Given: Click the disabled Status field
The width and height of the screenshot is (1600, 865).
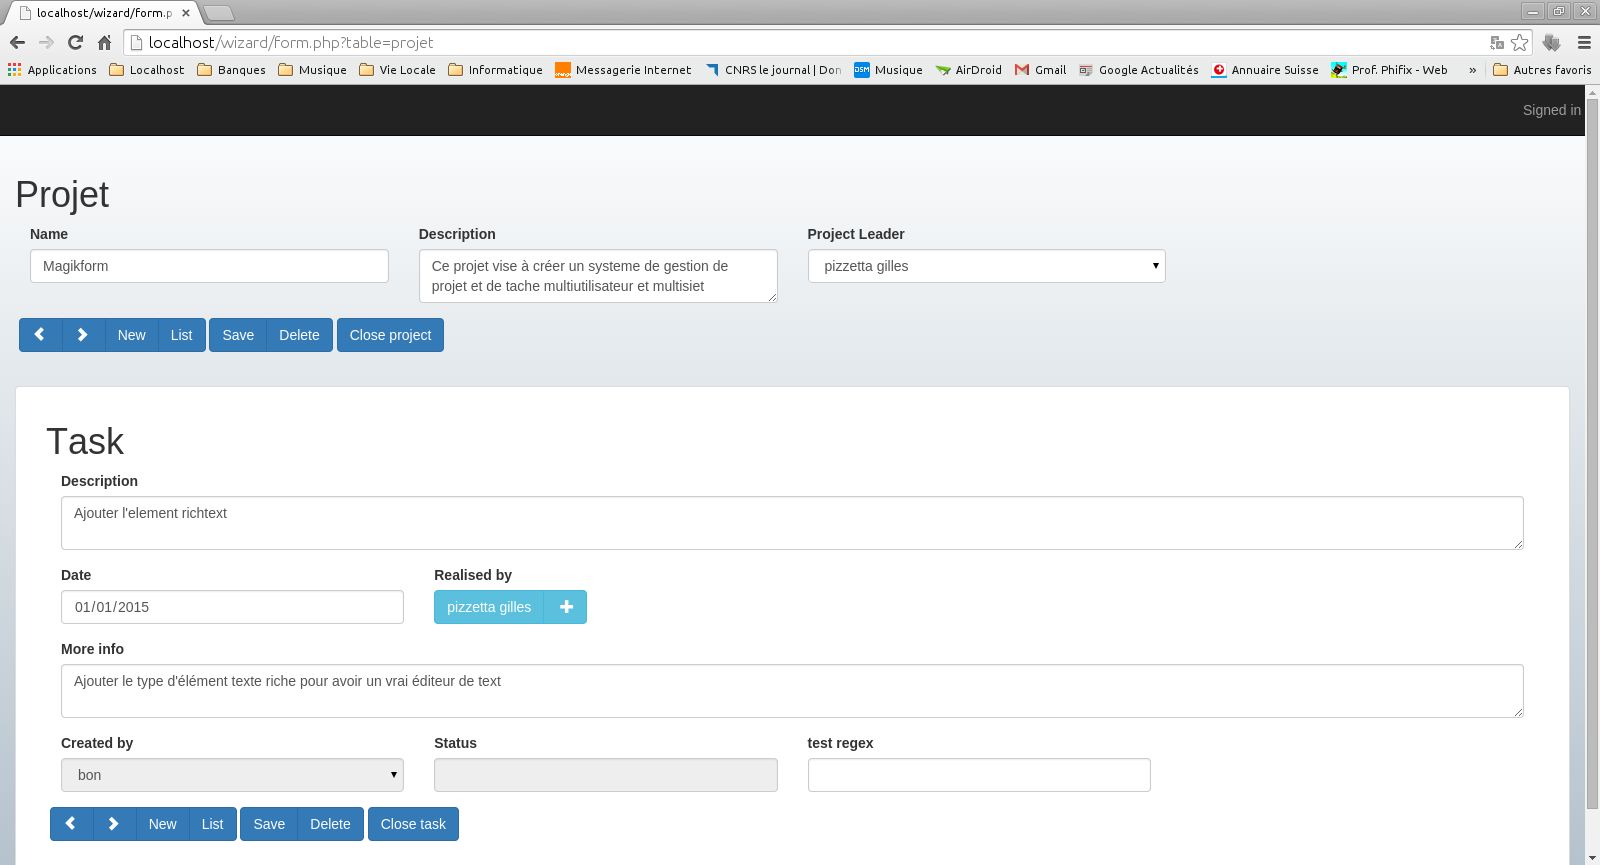Looking at the screenshot, I should point(606,775).
